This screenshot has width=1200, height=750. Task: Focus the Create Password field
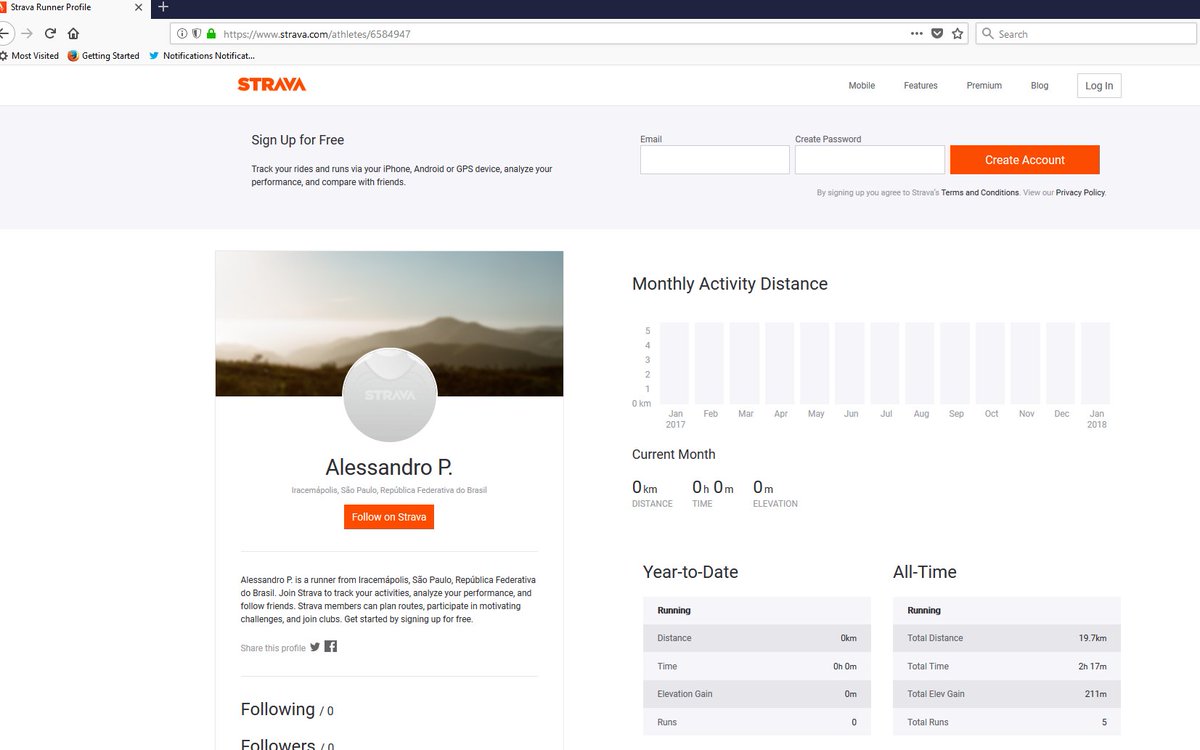point(870,160)
